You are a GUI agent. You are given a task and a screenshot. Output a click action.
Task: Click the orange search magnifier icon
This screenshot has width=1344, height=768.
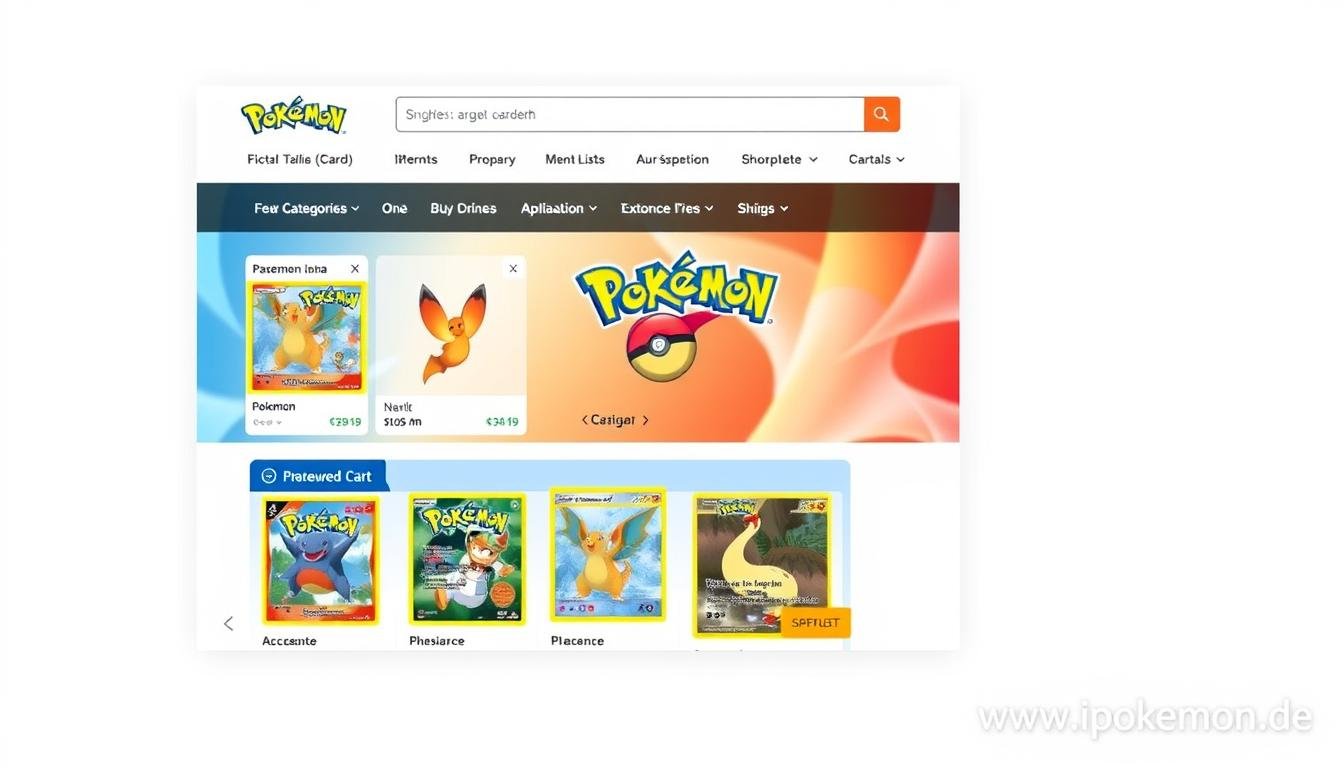tap(881, 114)
